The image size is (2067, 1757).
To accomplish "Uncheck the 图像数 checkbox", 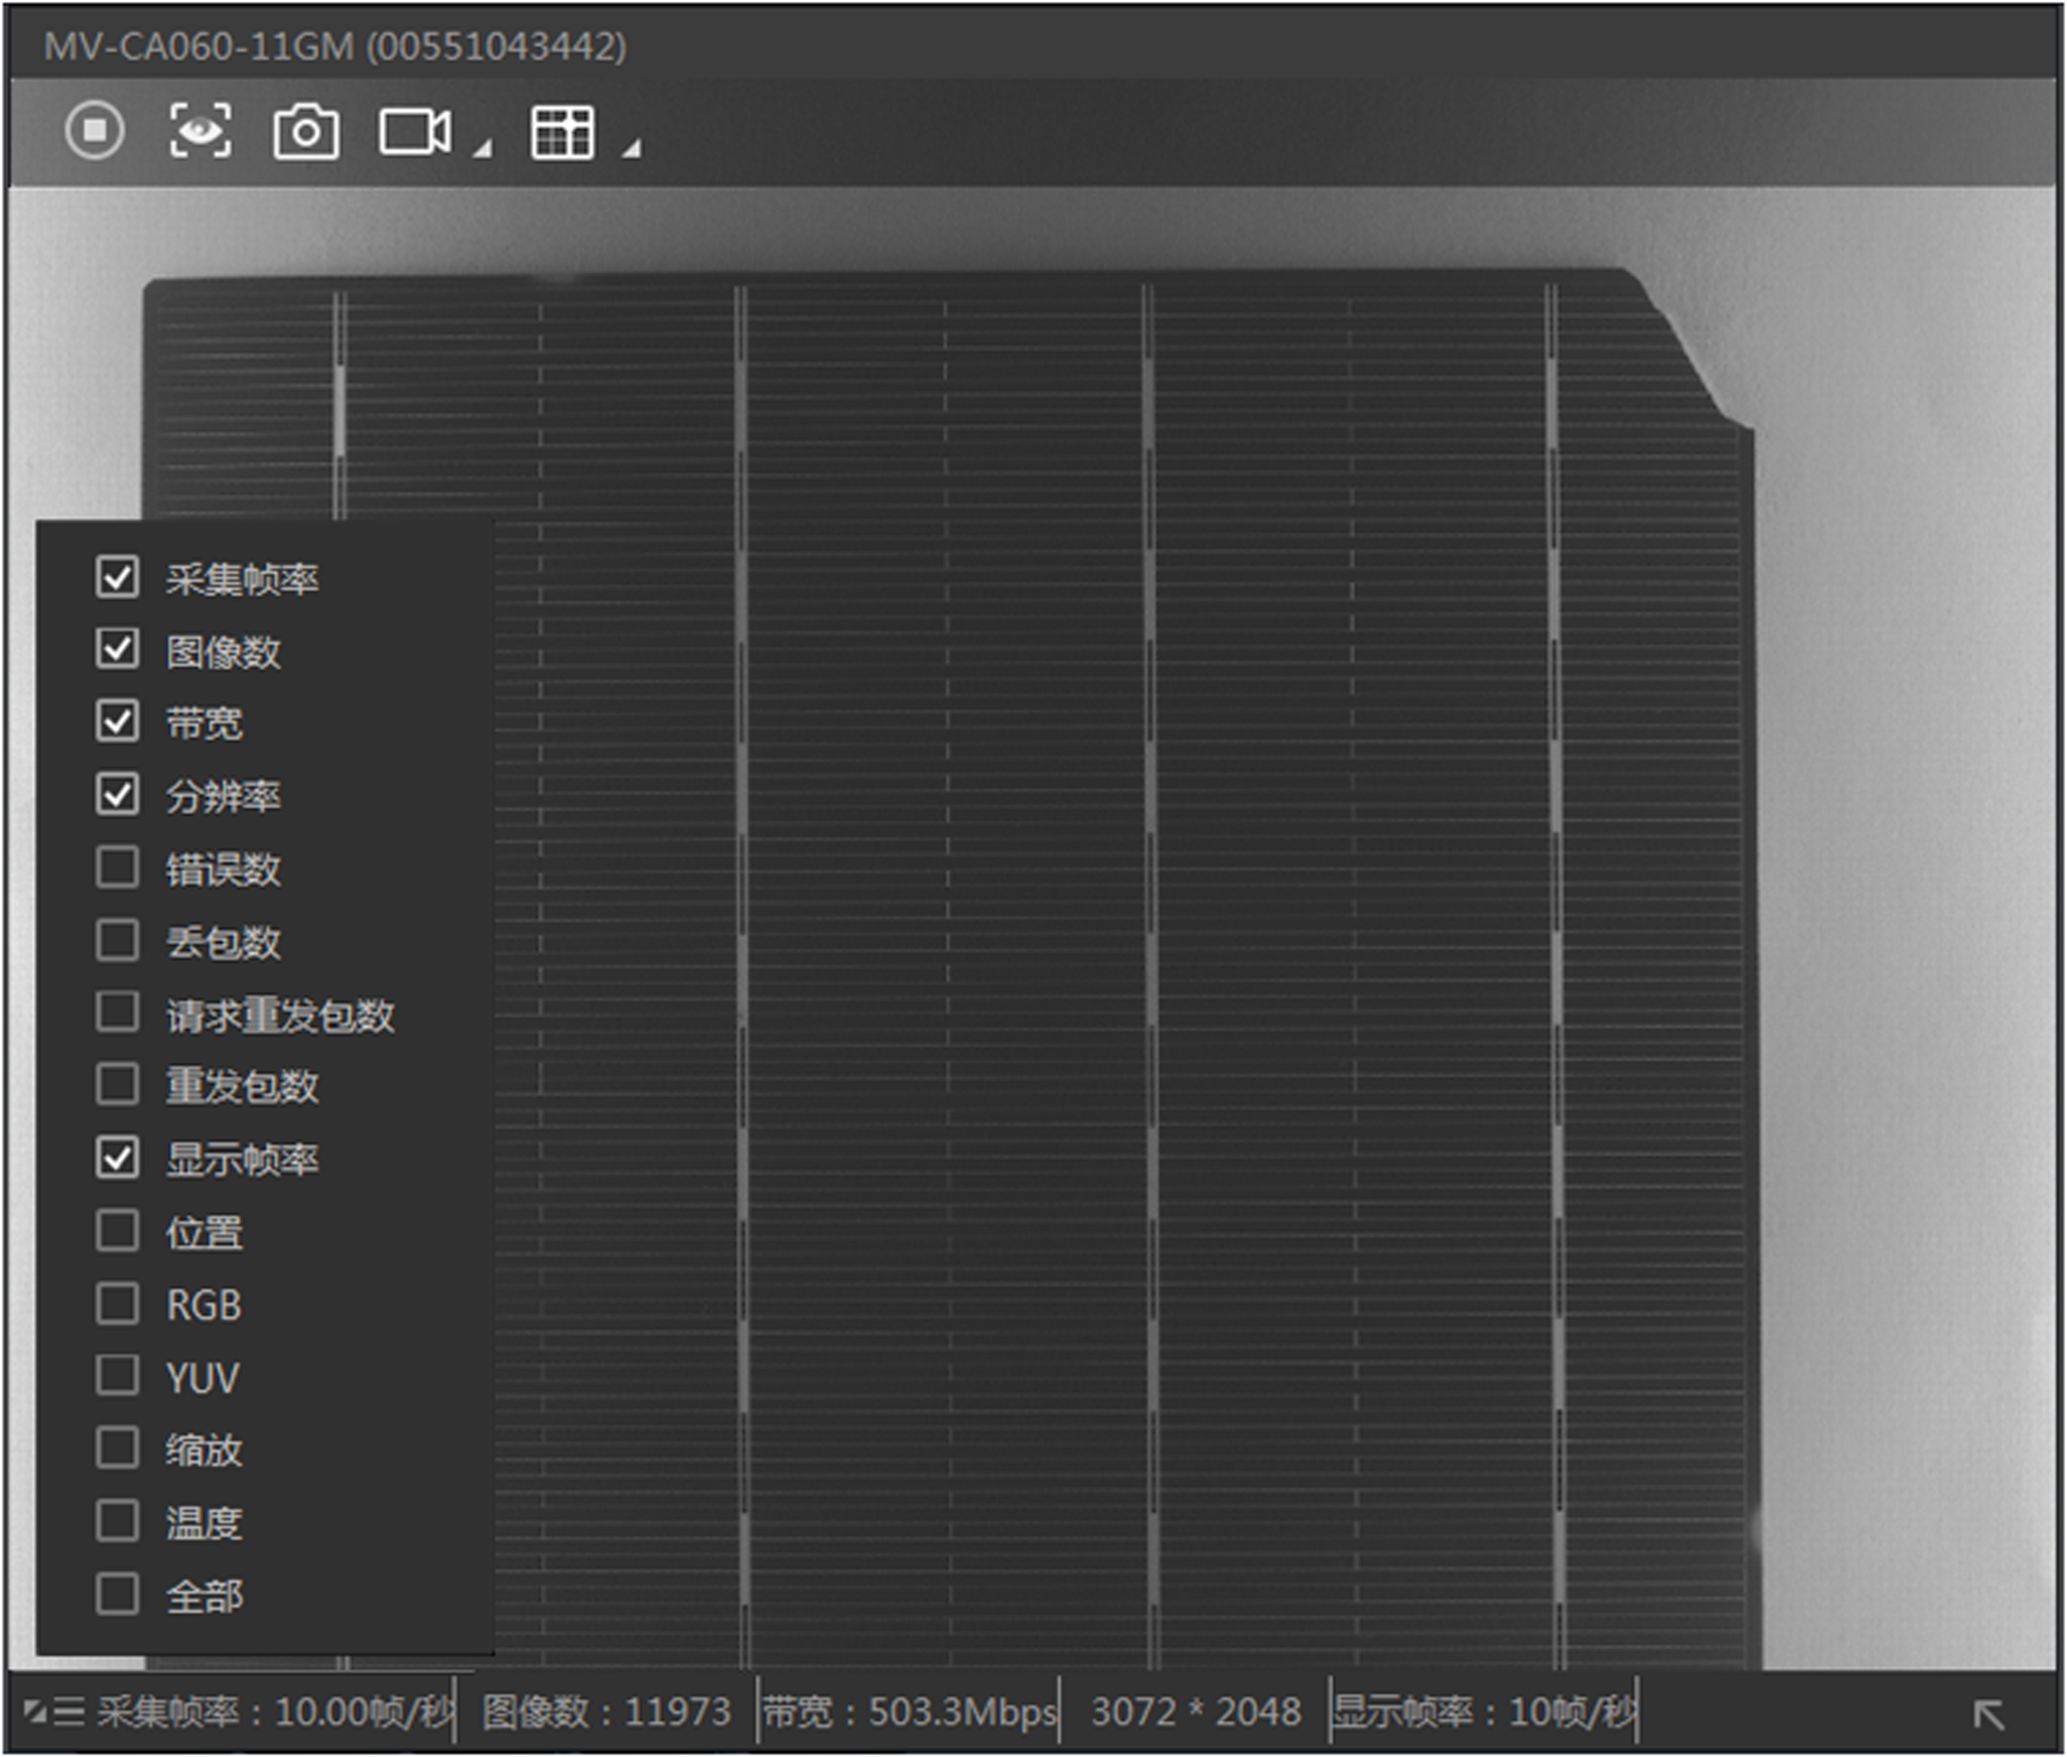I will click(117, 649).
